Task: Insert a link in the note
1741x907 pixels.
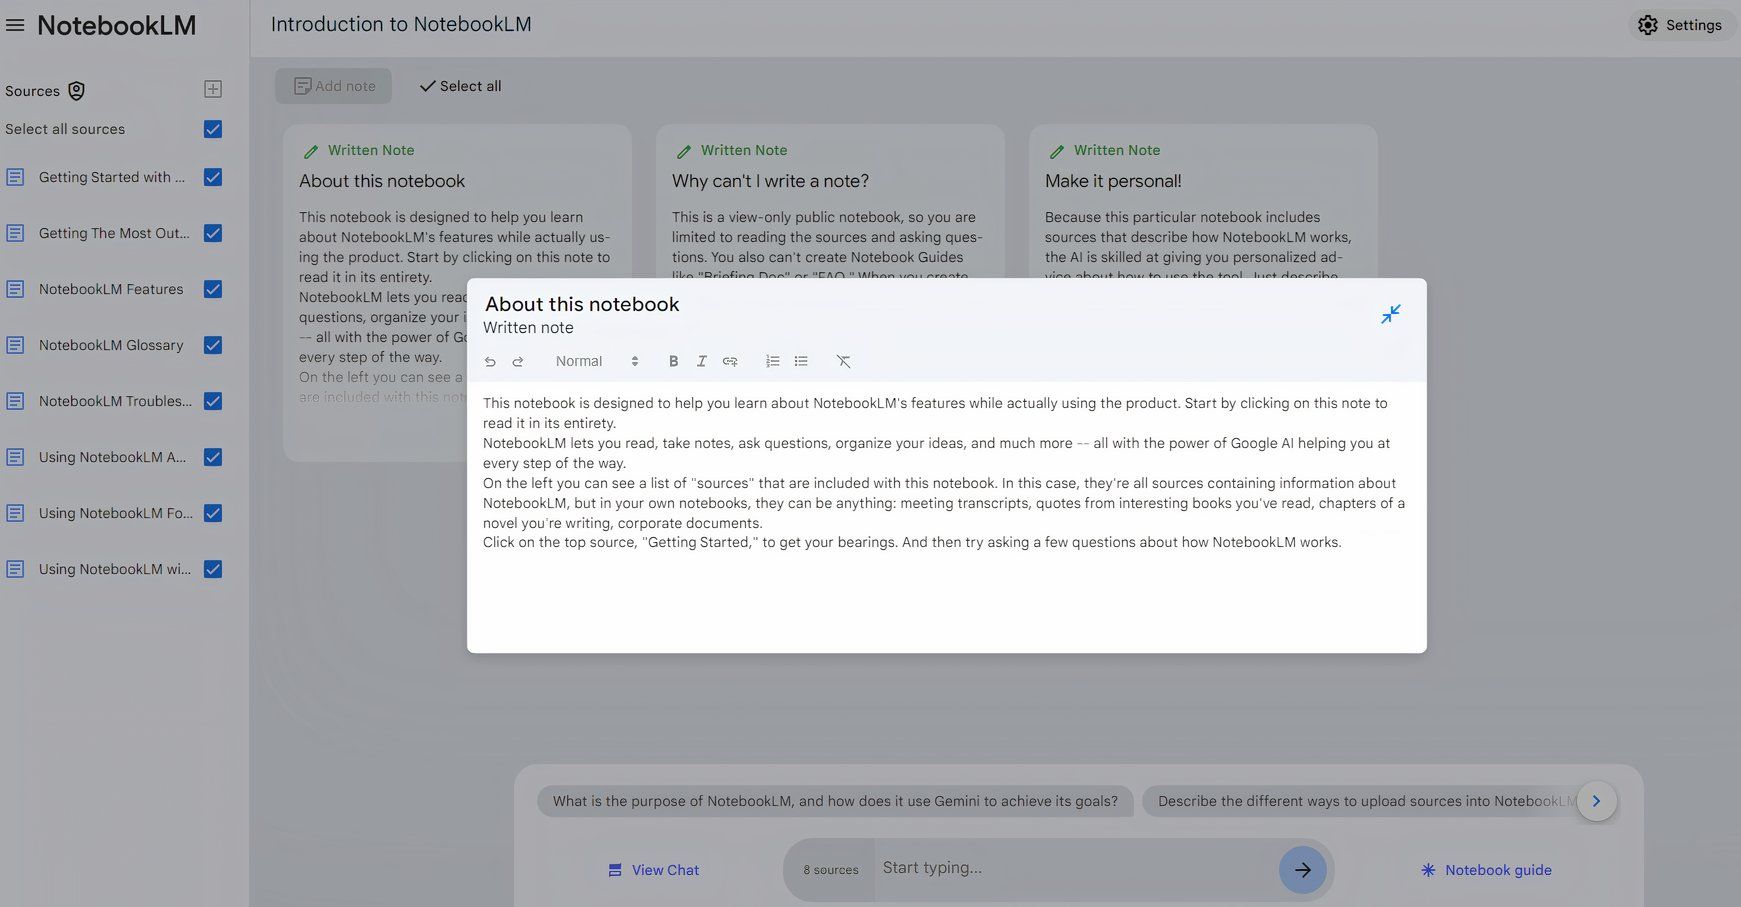Action: (730, 362)
